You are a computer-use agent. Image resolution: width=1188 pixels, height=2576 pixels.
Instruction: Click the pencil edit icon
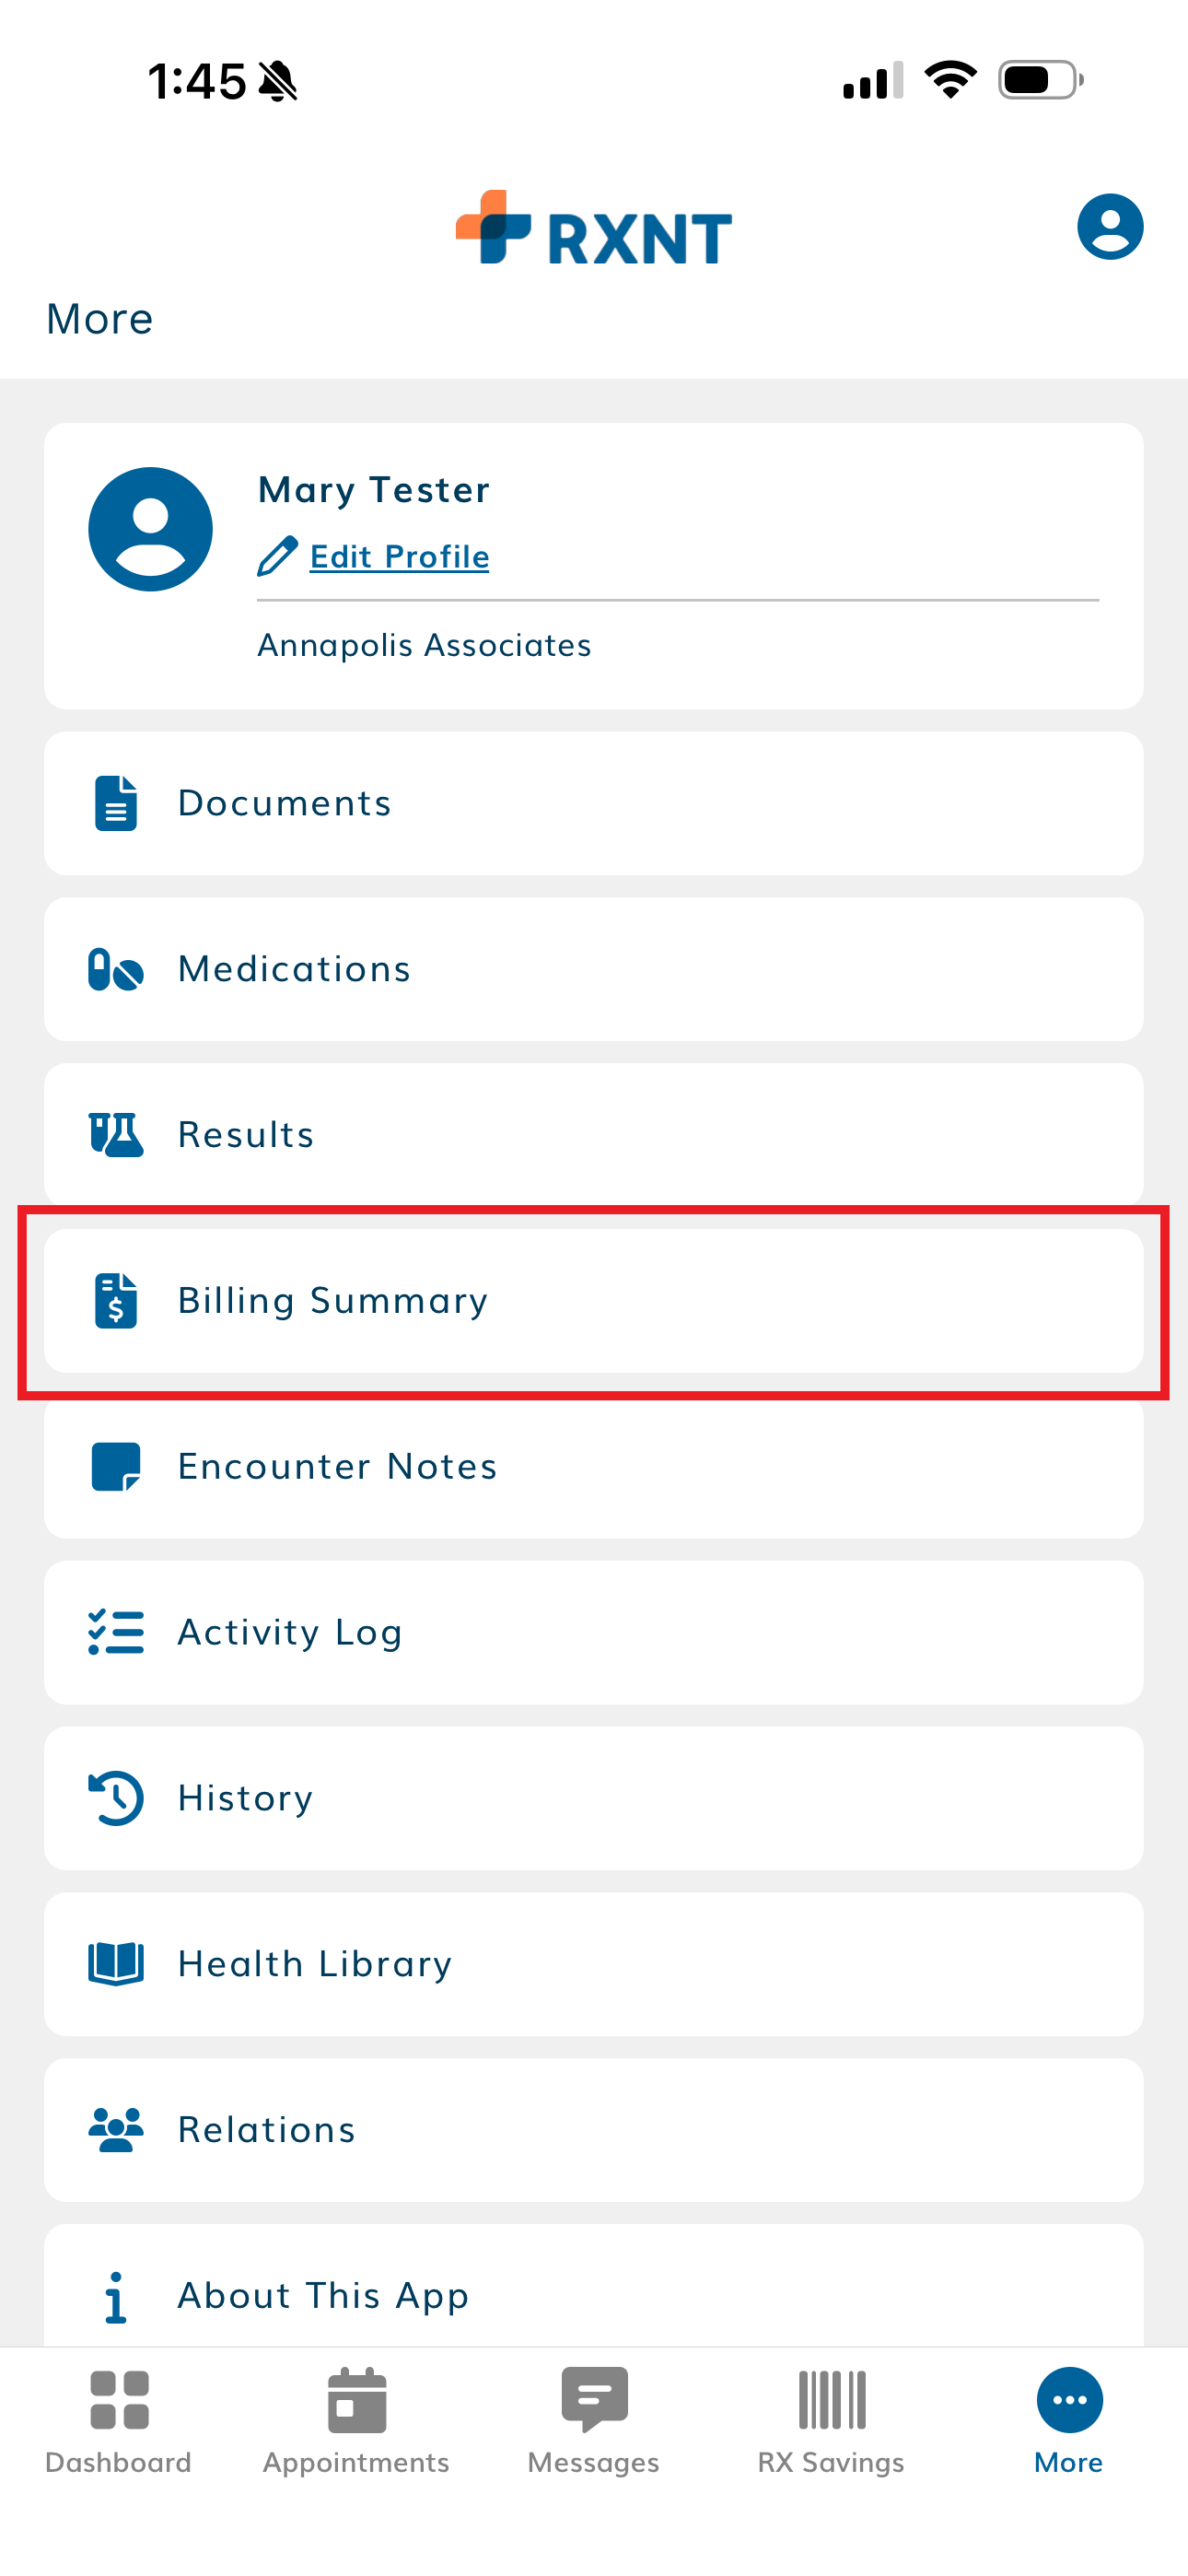(x=277, y=556)
